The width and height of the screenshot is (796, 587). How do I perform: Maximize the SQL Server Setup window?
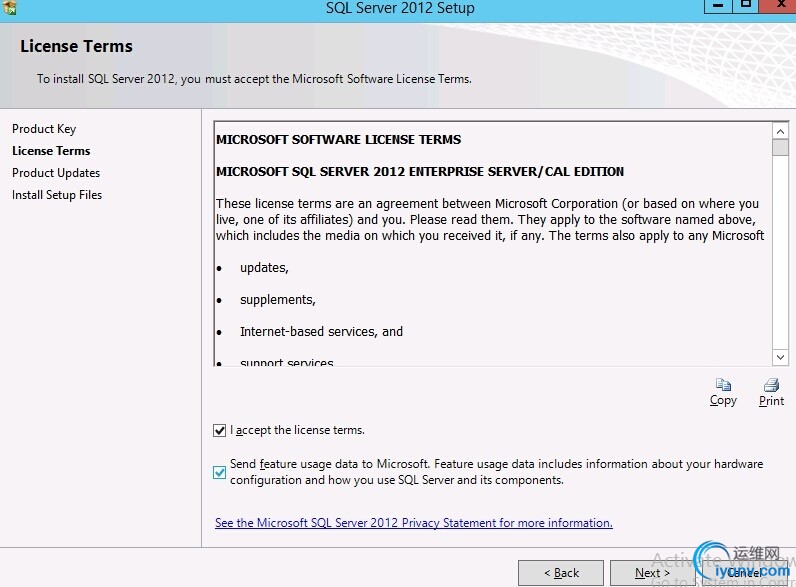coord(745,6)
